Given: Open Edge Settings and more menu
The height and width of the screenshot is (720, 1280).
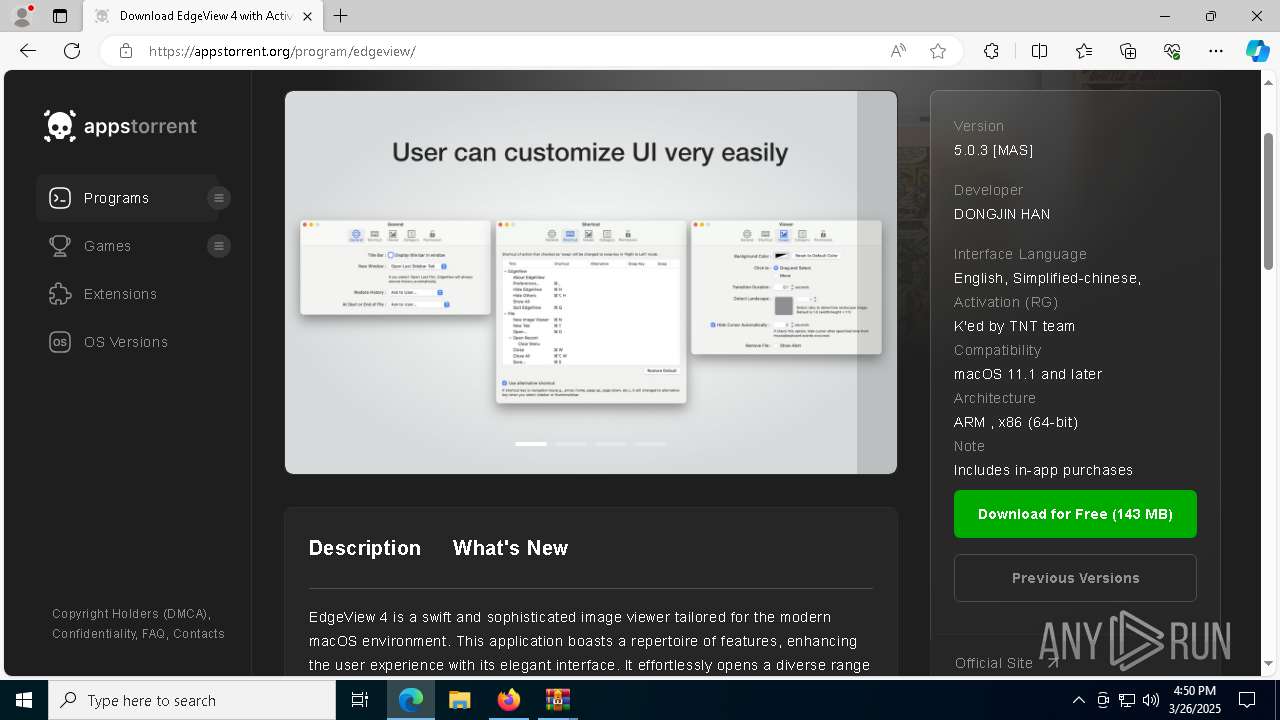Looking at the screenshot, I should coord(1216,51).
